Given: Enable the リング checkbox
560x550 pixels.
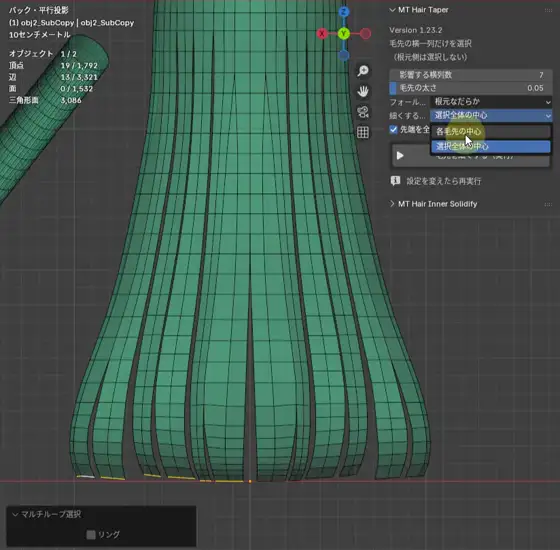Looking at the screenshot, I should tap(91, 535).
